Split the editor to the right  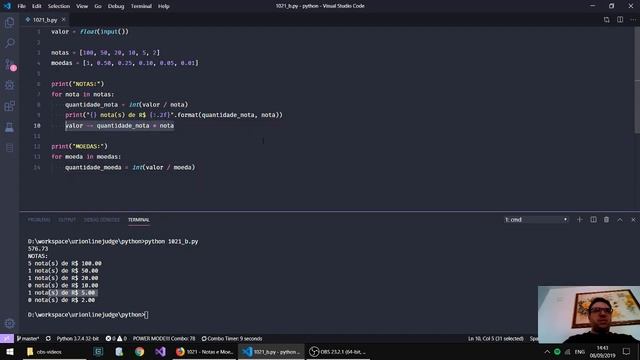coord(620,20)
